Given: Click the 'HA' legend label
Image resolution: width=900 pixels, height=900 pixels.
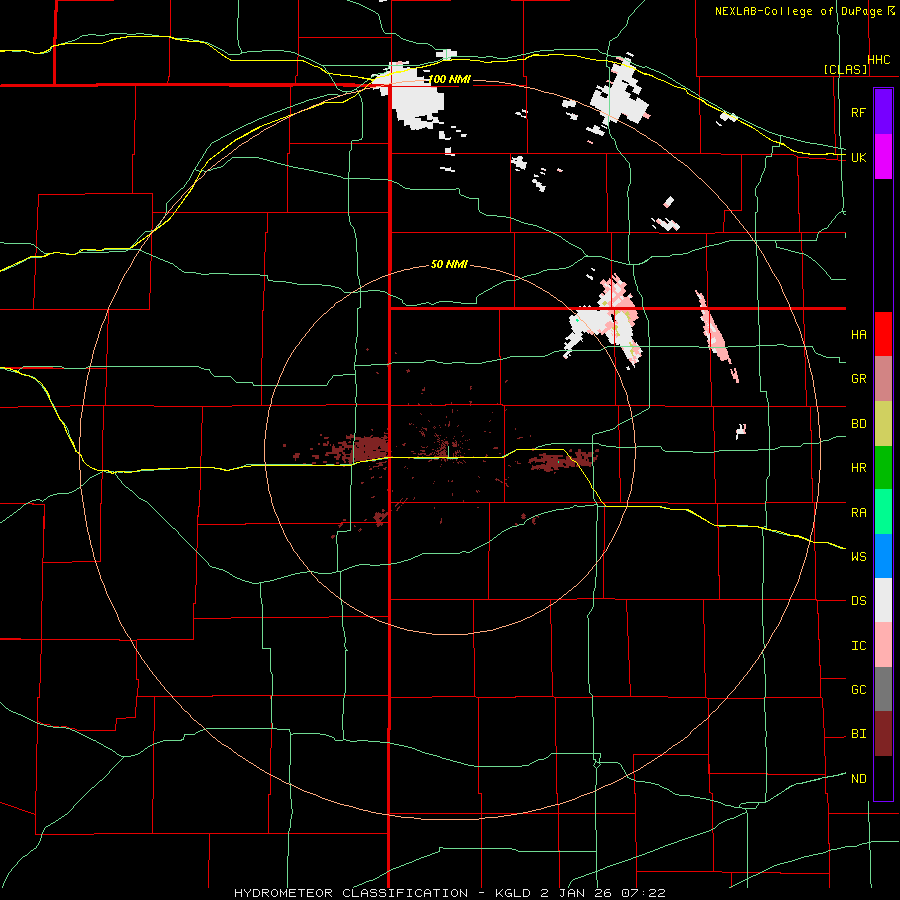Looking at the screenshot, I should click(x=858, y=335).
